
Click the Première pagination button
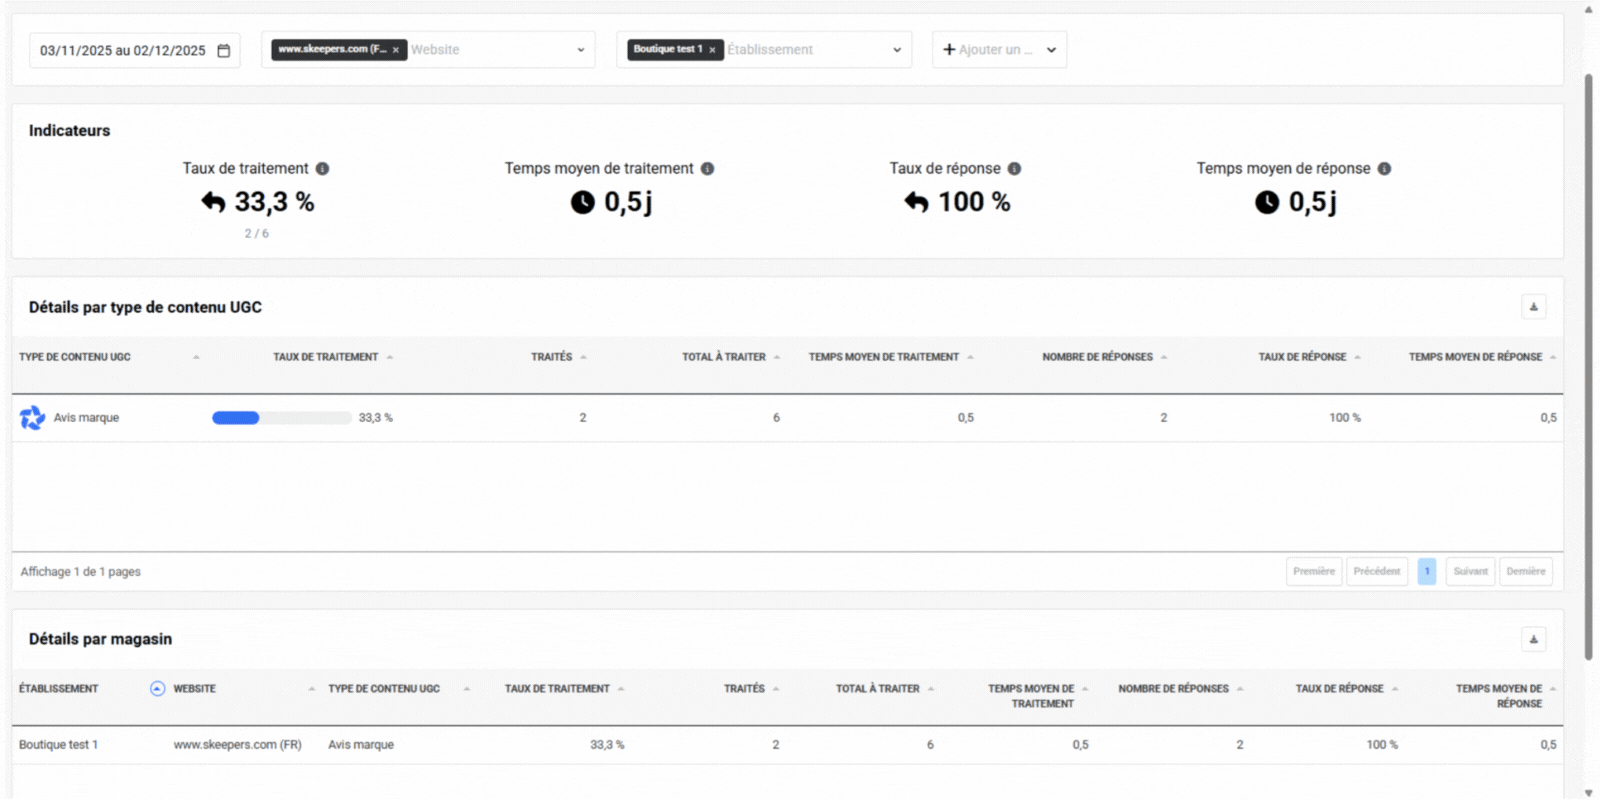coord(1313,572)
